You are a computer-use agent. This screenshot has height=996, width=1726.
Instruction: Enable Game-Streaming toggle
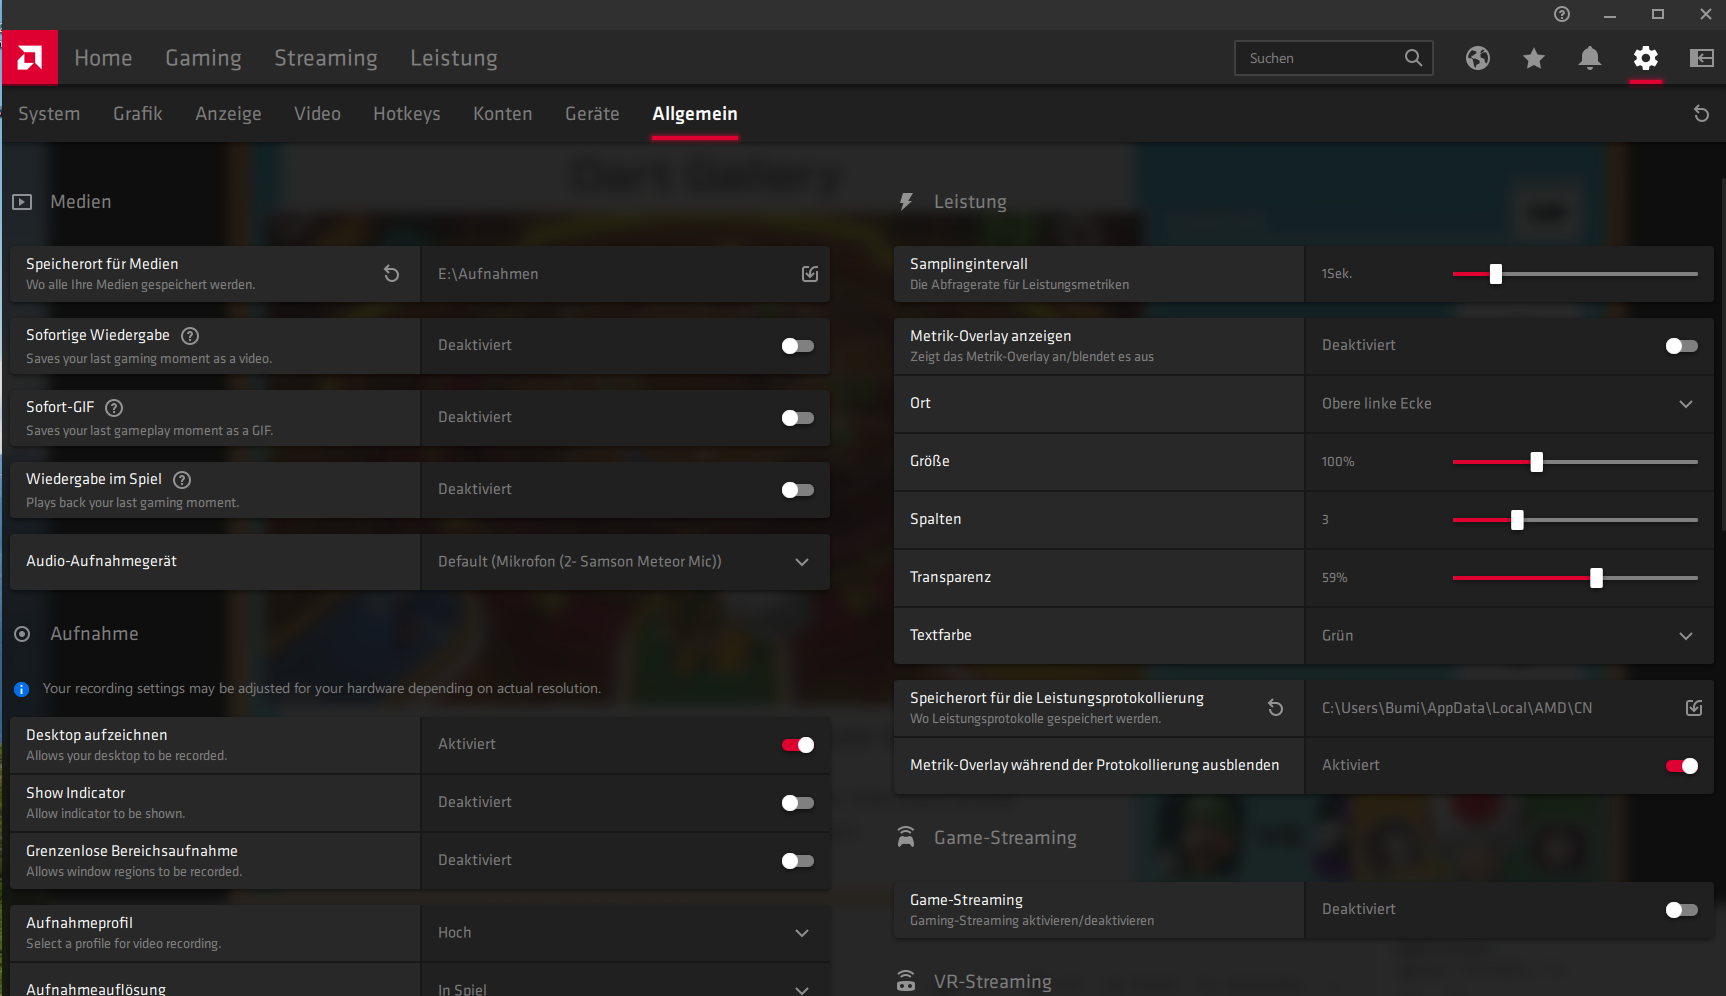coord(1682,910)
